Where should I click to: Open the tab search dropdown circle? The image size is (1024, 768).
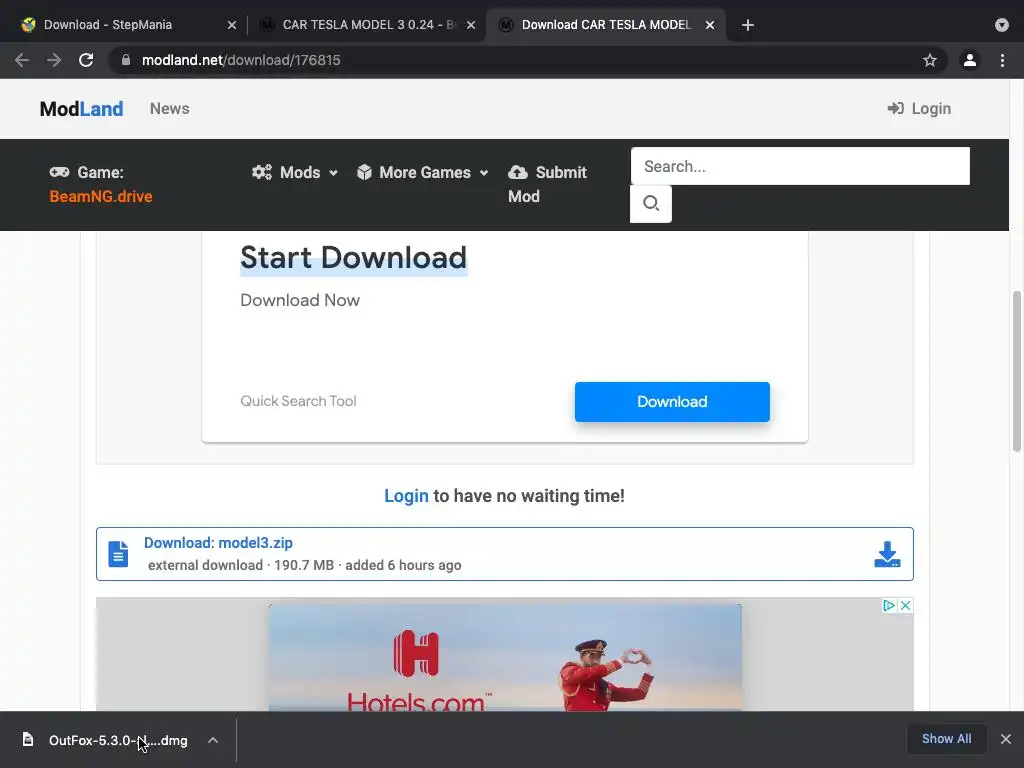(x=1002, y=25)
